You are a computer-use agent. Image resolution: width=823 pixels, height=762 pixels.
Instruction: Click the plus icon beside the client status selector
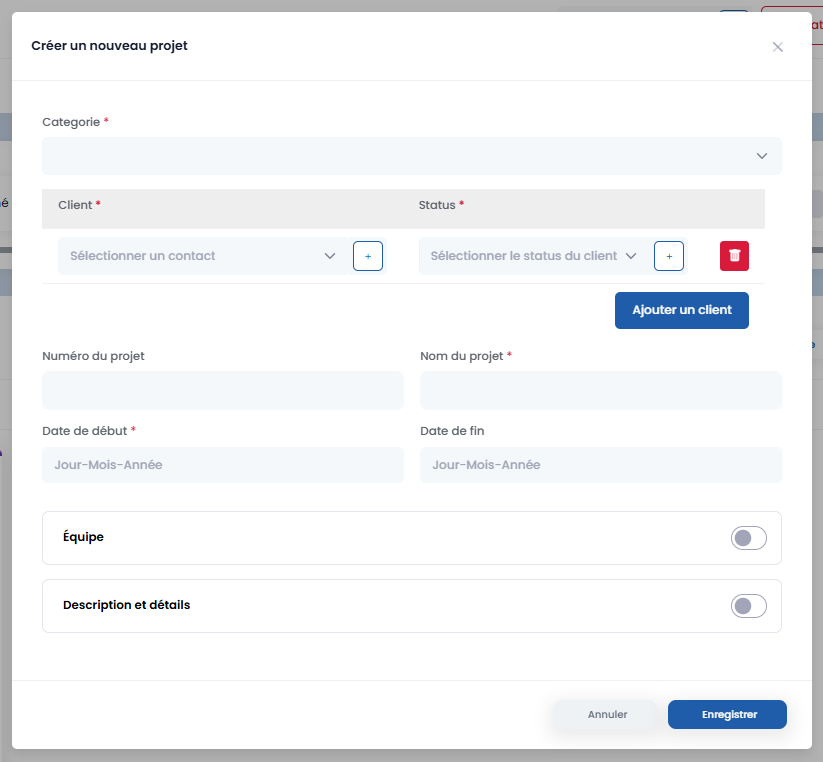coord(669,256)
